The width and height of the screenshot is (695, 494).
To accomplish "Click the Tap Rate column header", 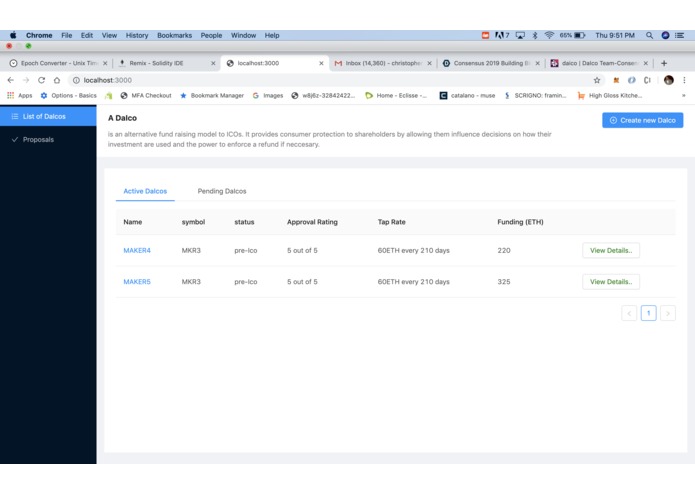I will coord(391,222).
